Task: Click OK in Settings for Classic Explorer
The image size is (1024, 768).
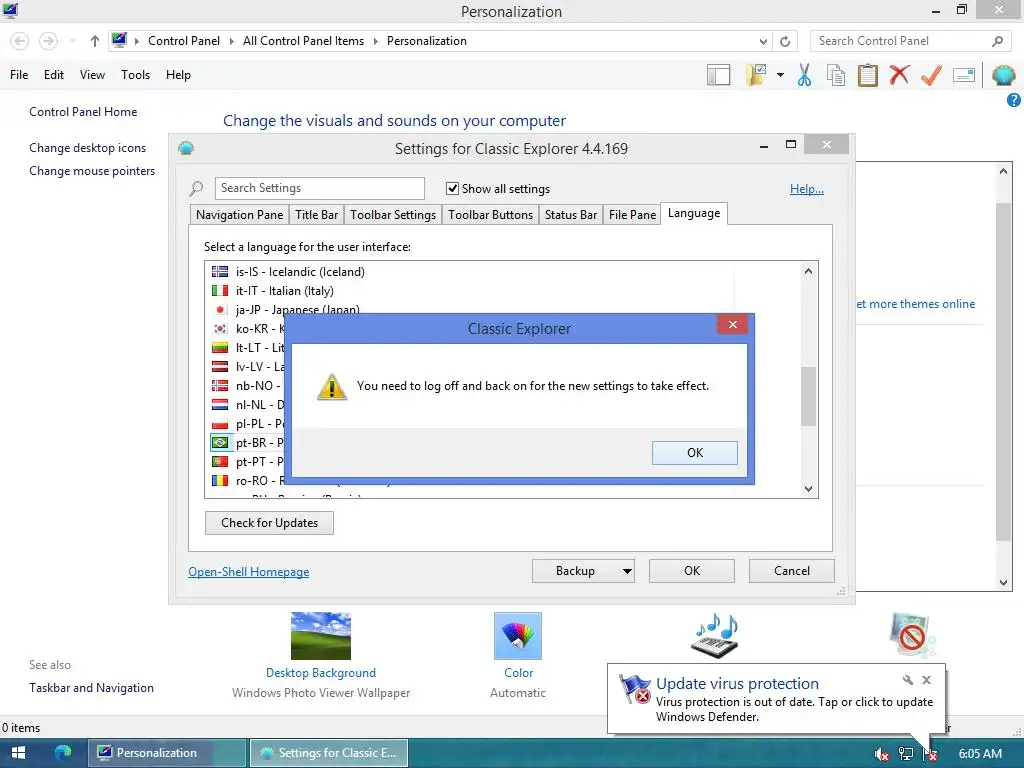Action: [692, 571]
